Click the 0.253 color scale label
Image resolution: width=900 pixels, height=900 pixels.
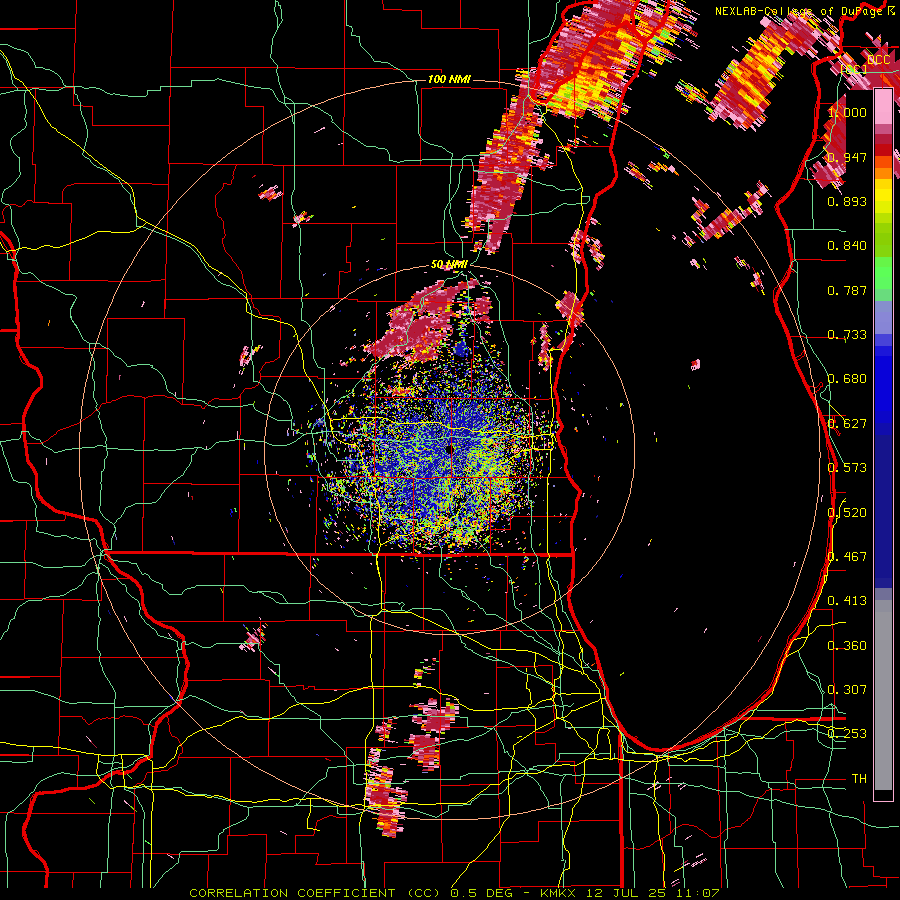(847, 734)
